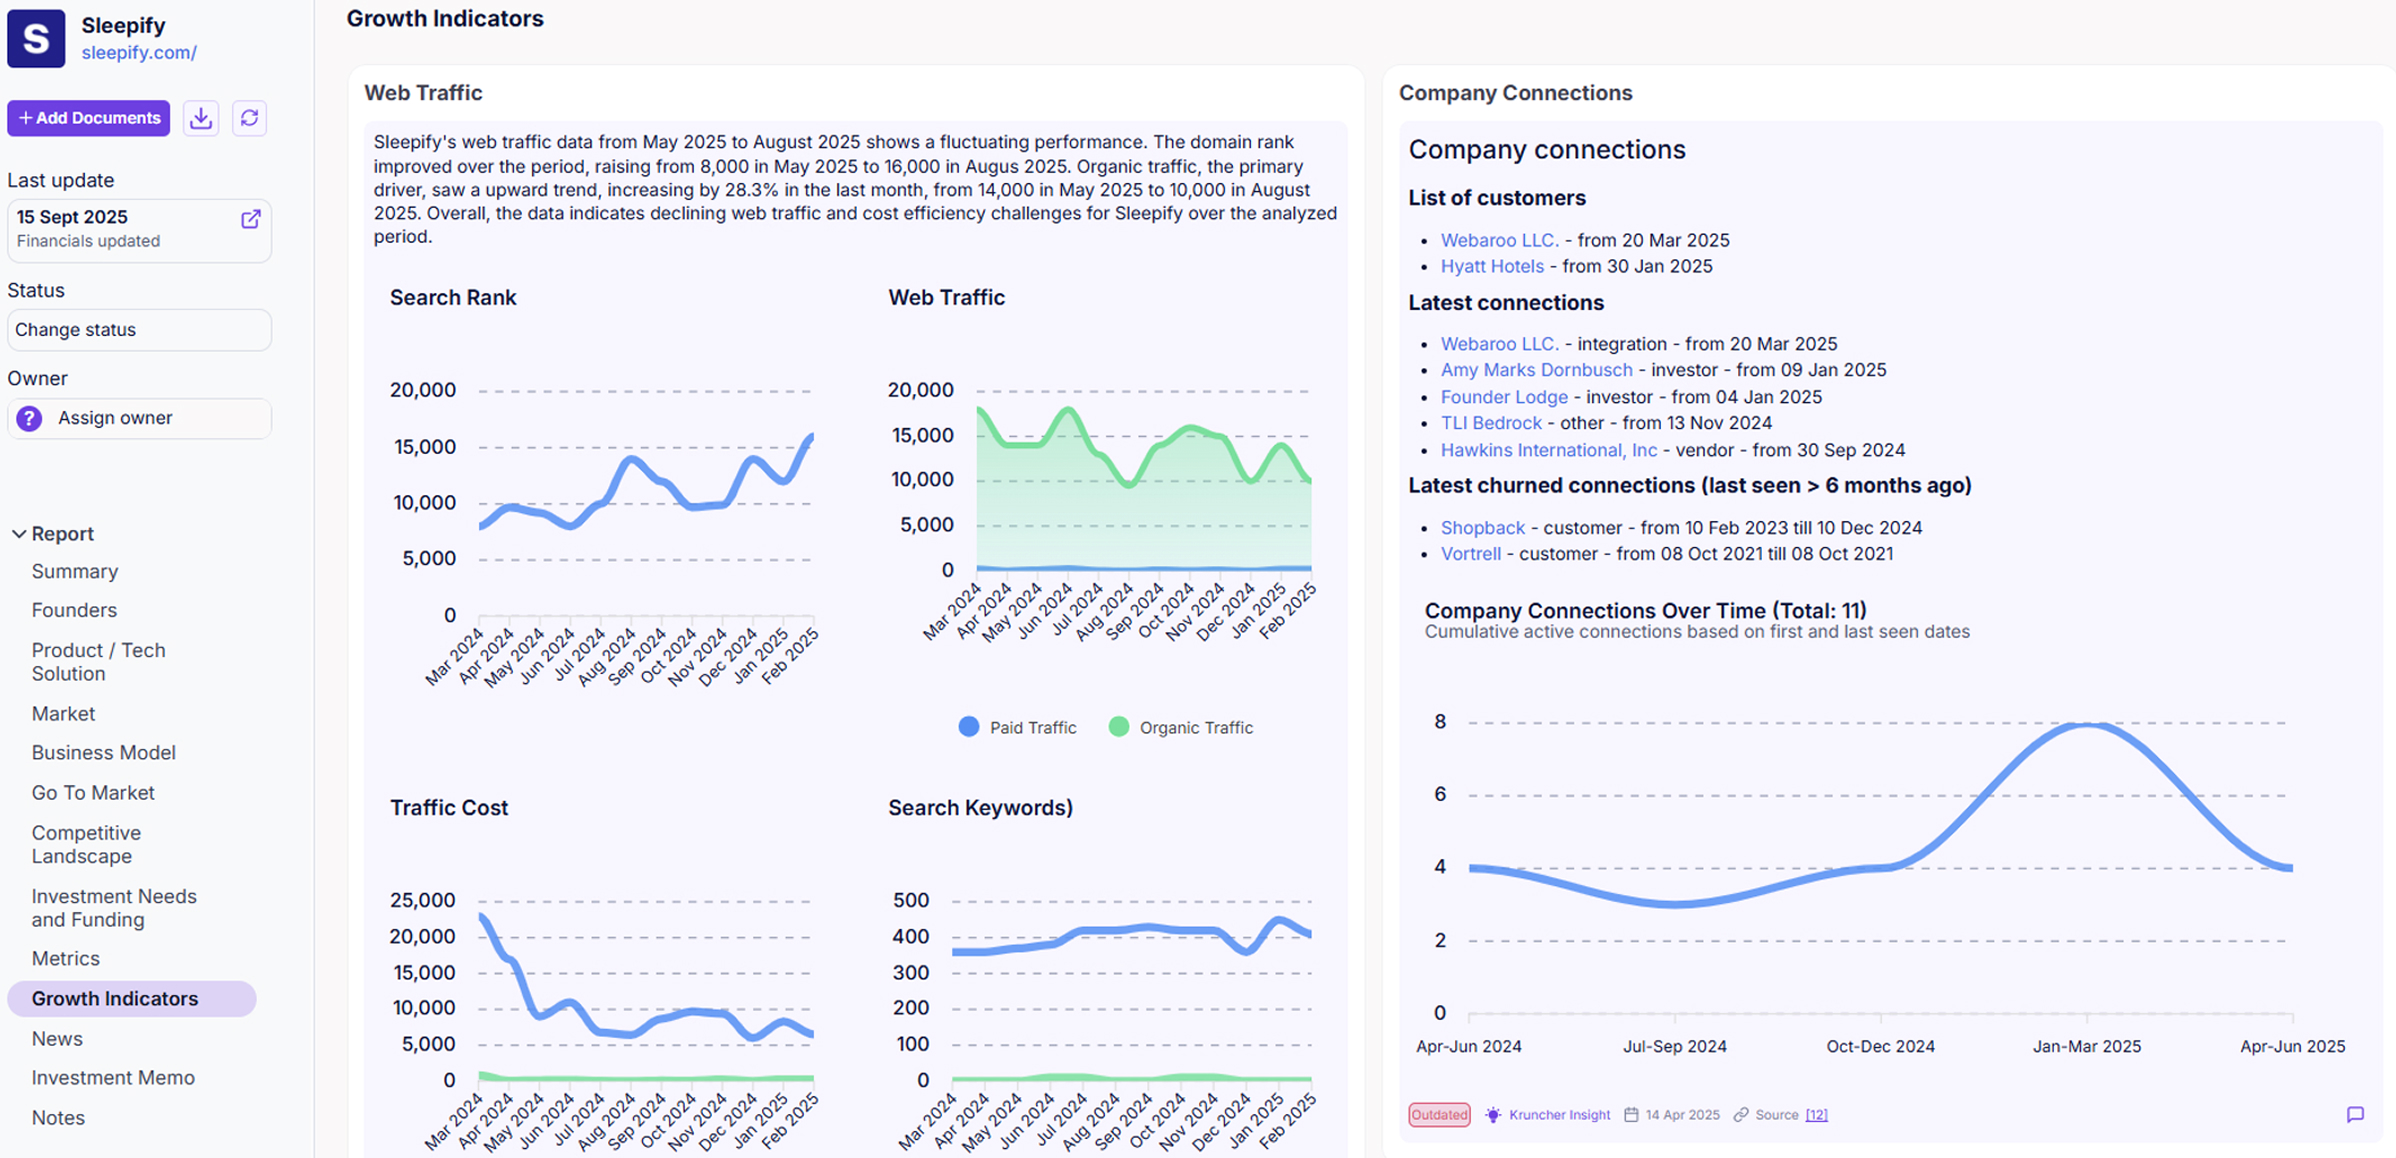The height and width of the screenshot is (1158, 2396).
Task: Click the calendar icon next to 14 Apr 2025
Action: 1631,1115
